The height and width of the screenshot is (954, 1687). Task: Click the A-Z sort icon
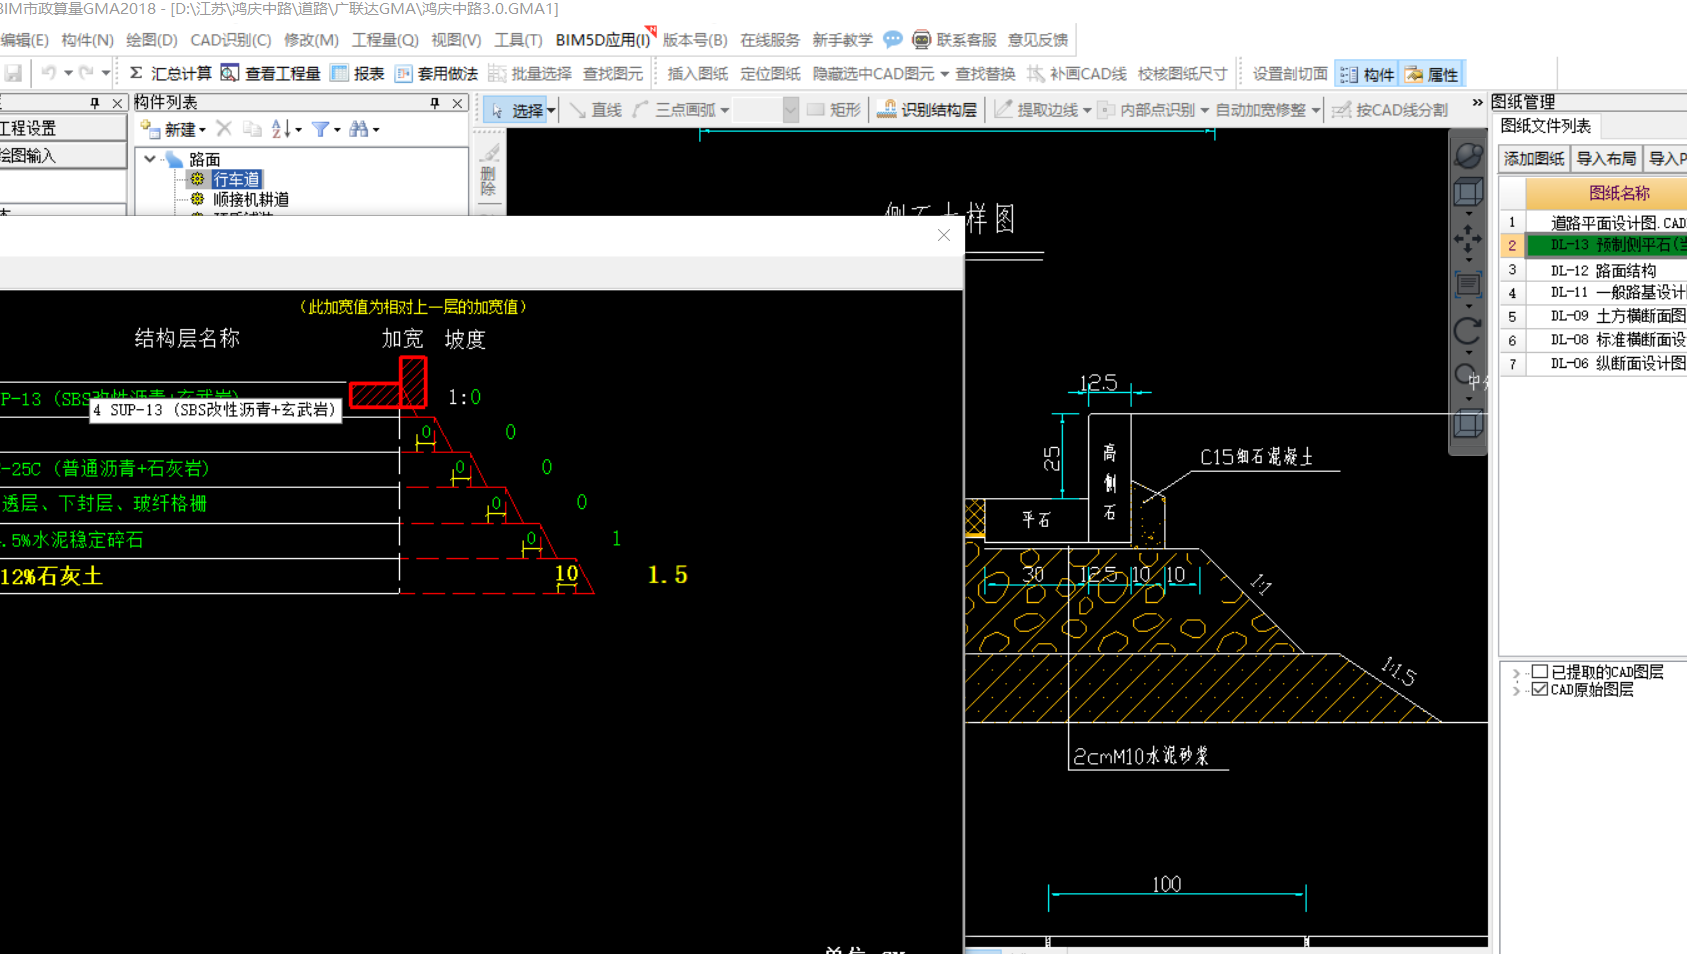281,129
